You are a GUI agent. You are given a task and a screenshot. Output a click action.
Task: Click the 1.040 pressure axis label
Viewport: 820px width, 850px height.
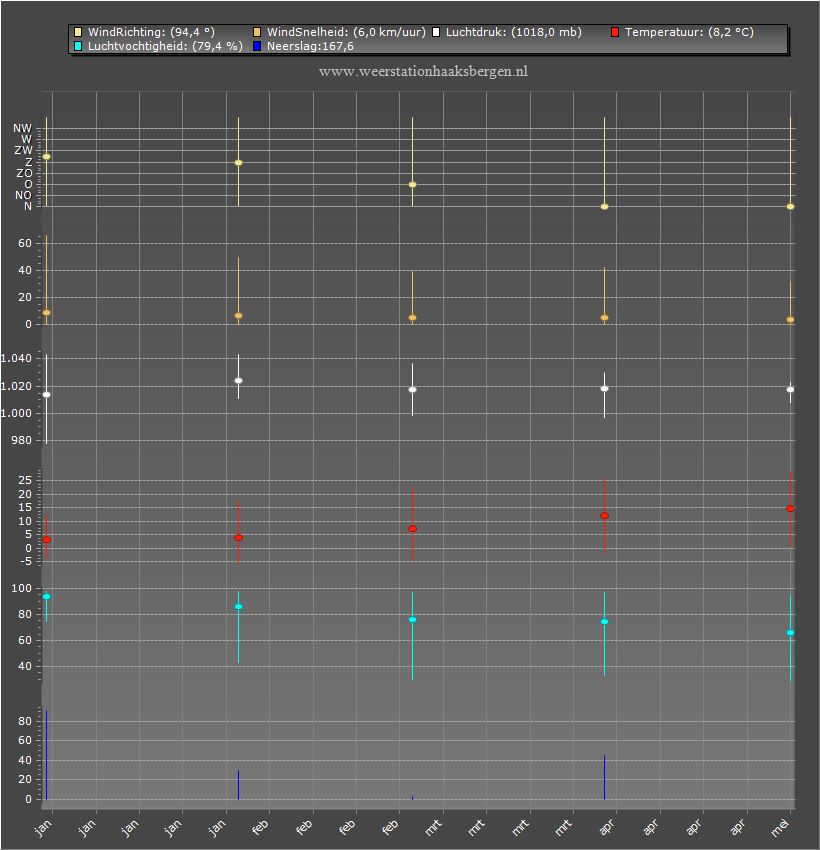pos(16,358)
